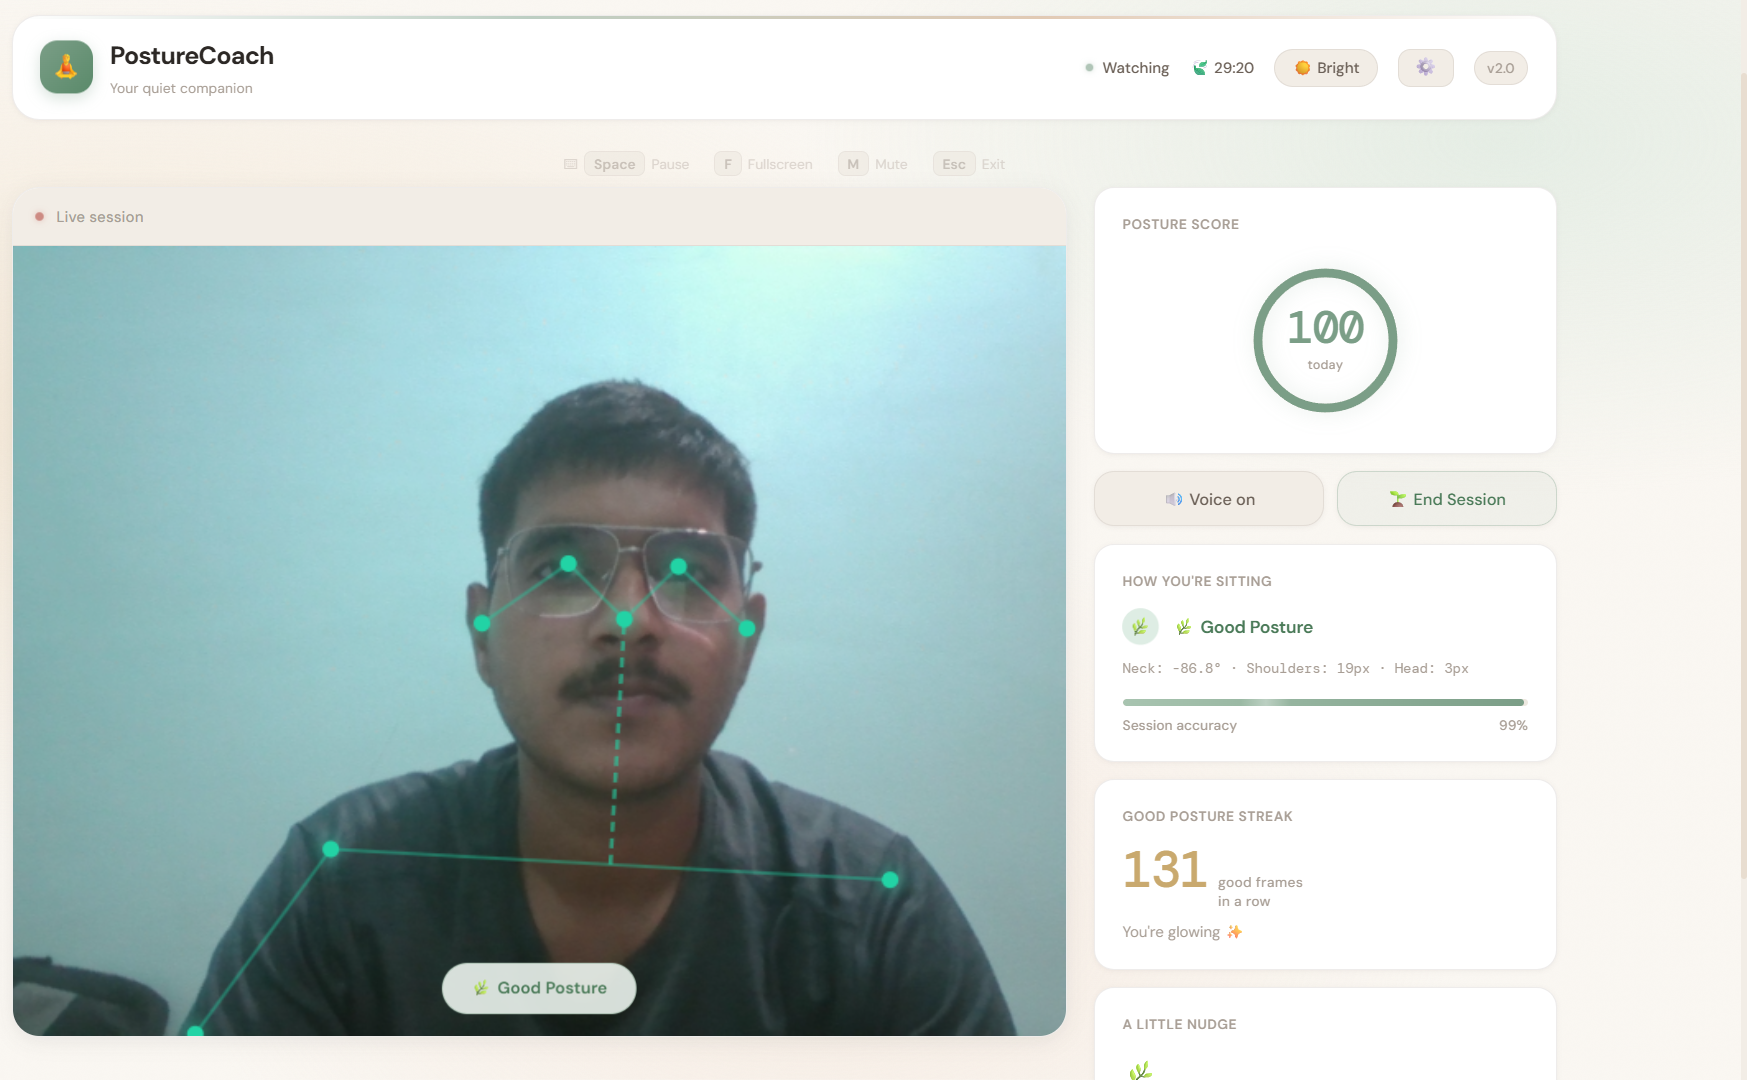
Task: Click the keyboard icon before shortcut hints
Action: point(570,163)
